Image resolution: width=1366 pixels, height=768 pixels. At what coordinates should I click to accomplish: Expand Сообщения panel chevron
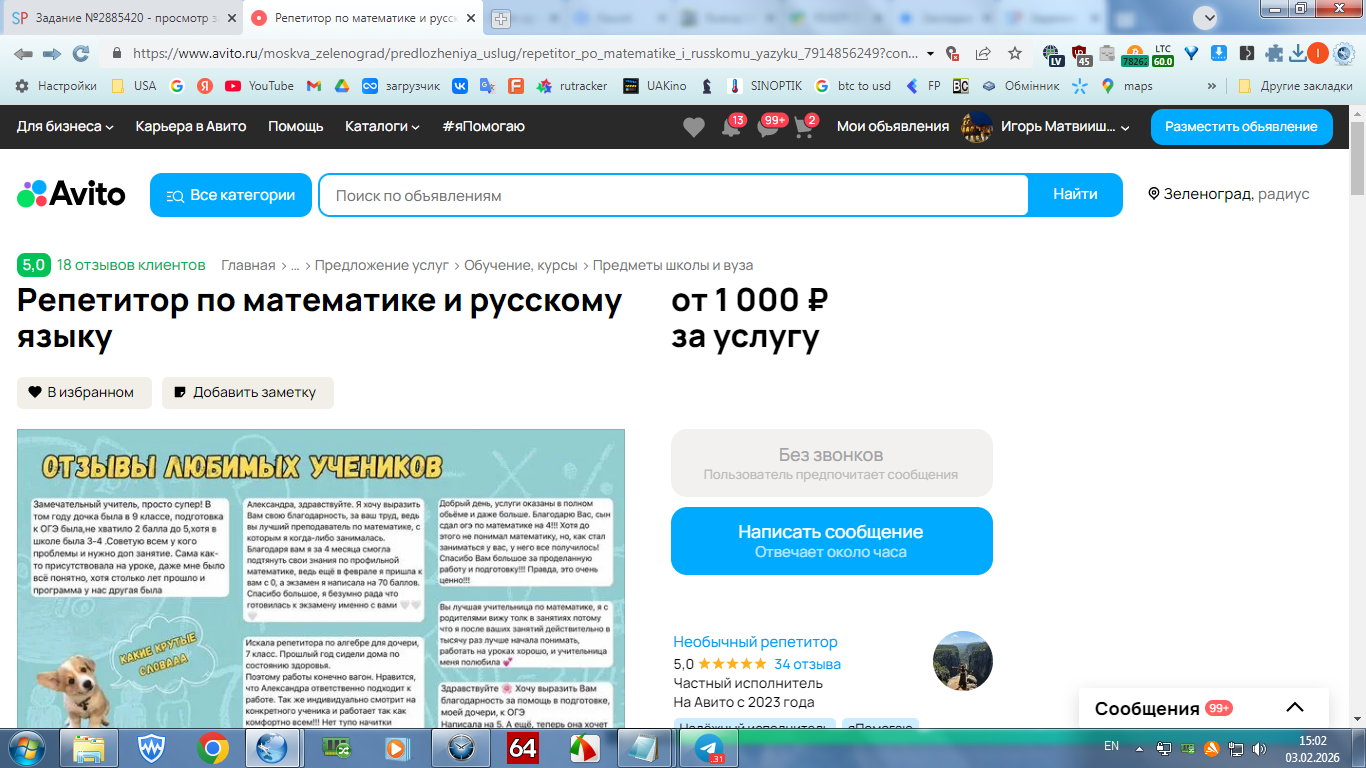pyautogui.click(x=1295, y=708)
